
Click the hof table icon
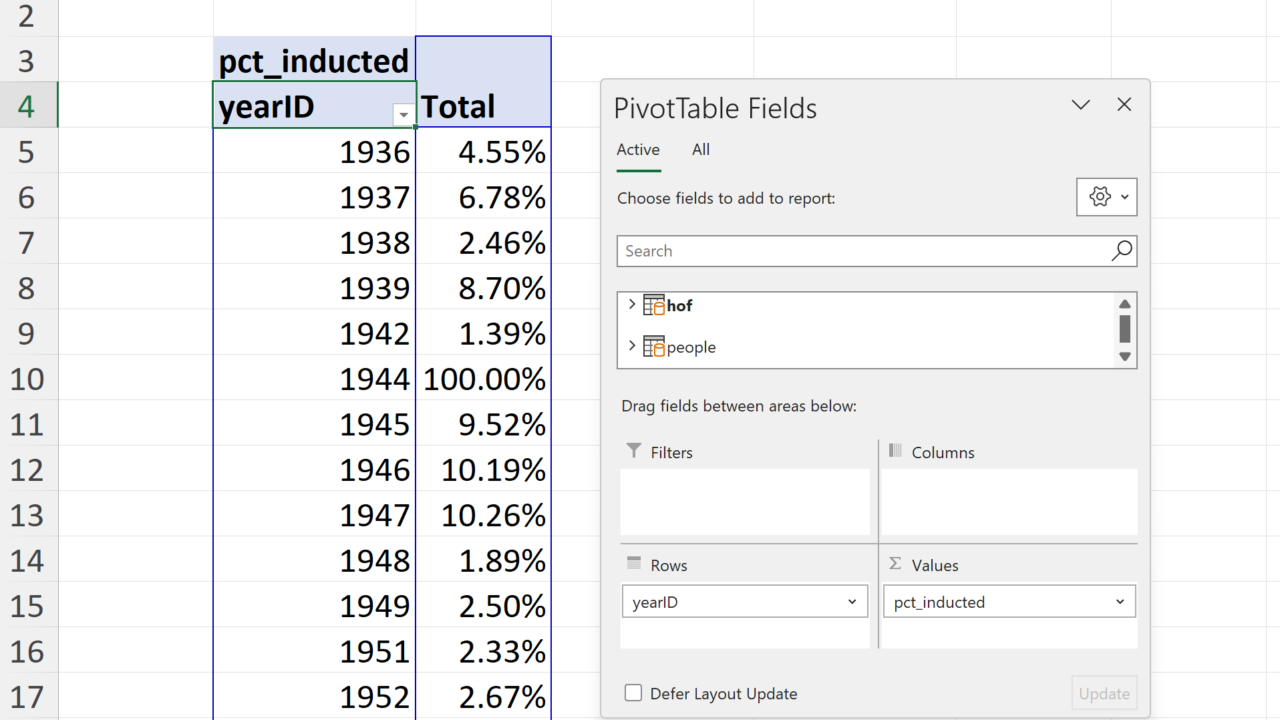[655, 305]
